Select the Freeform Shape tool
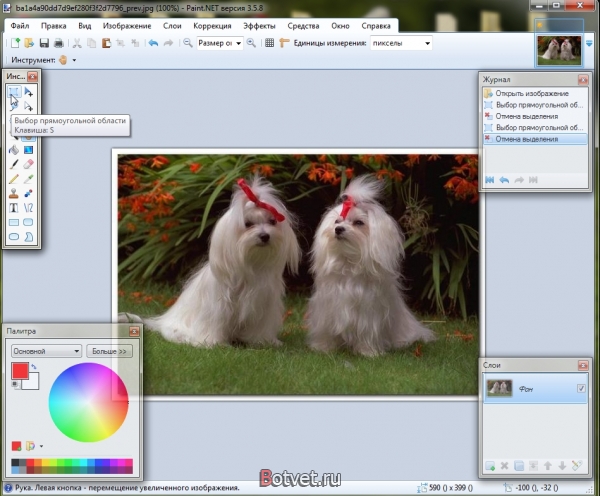This screenshot has height=496, width=600. [x=29, y=237]
